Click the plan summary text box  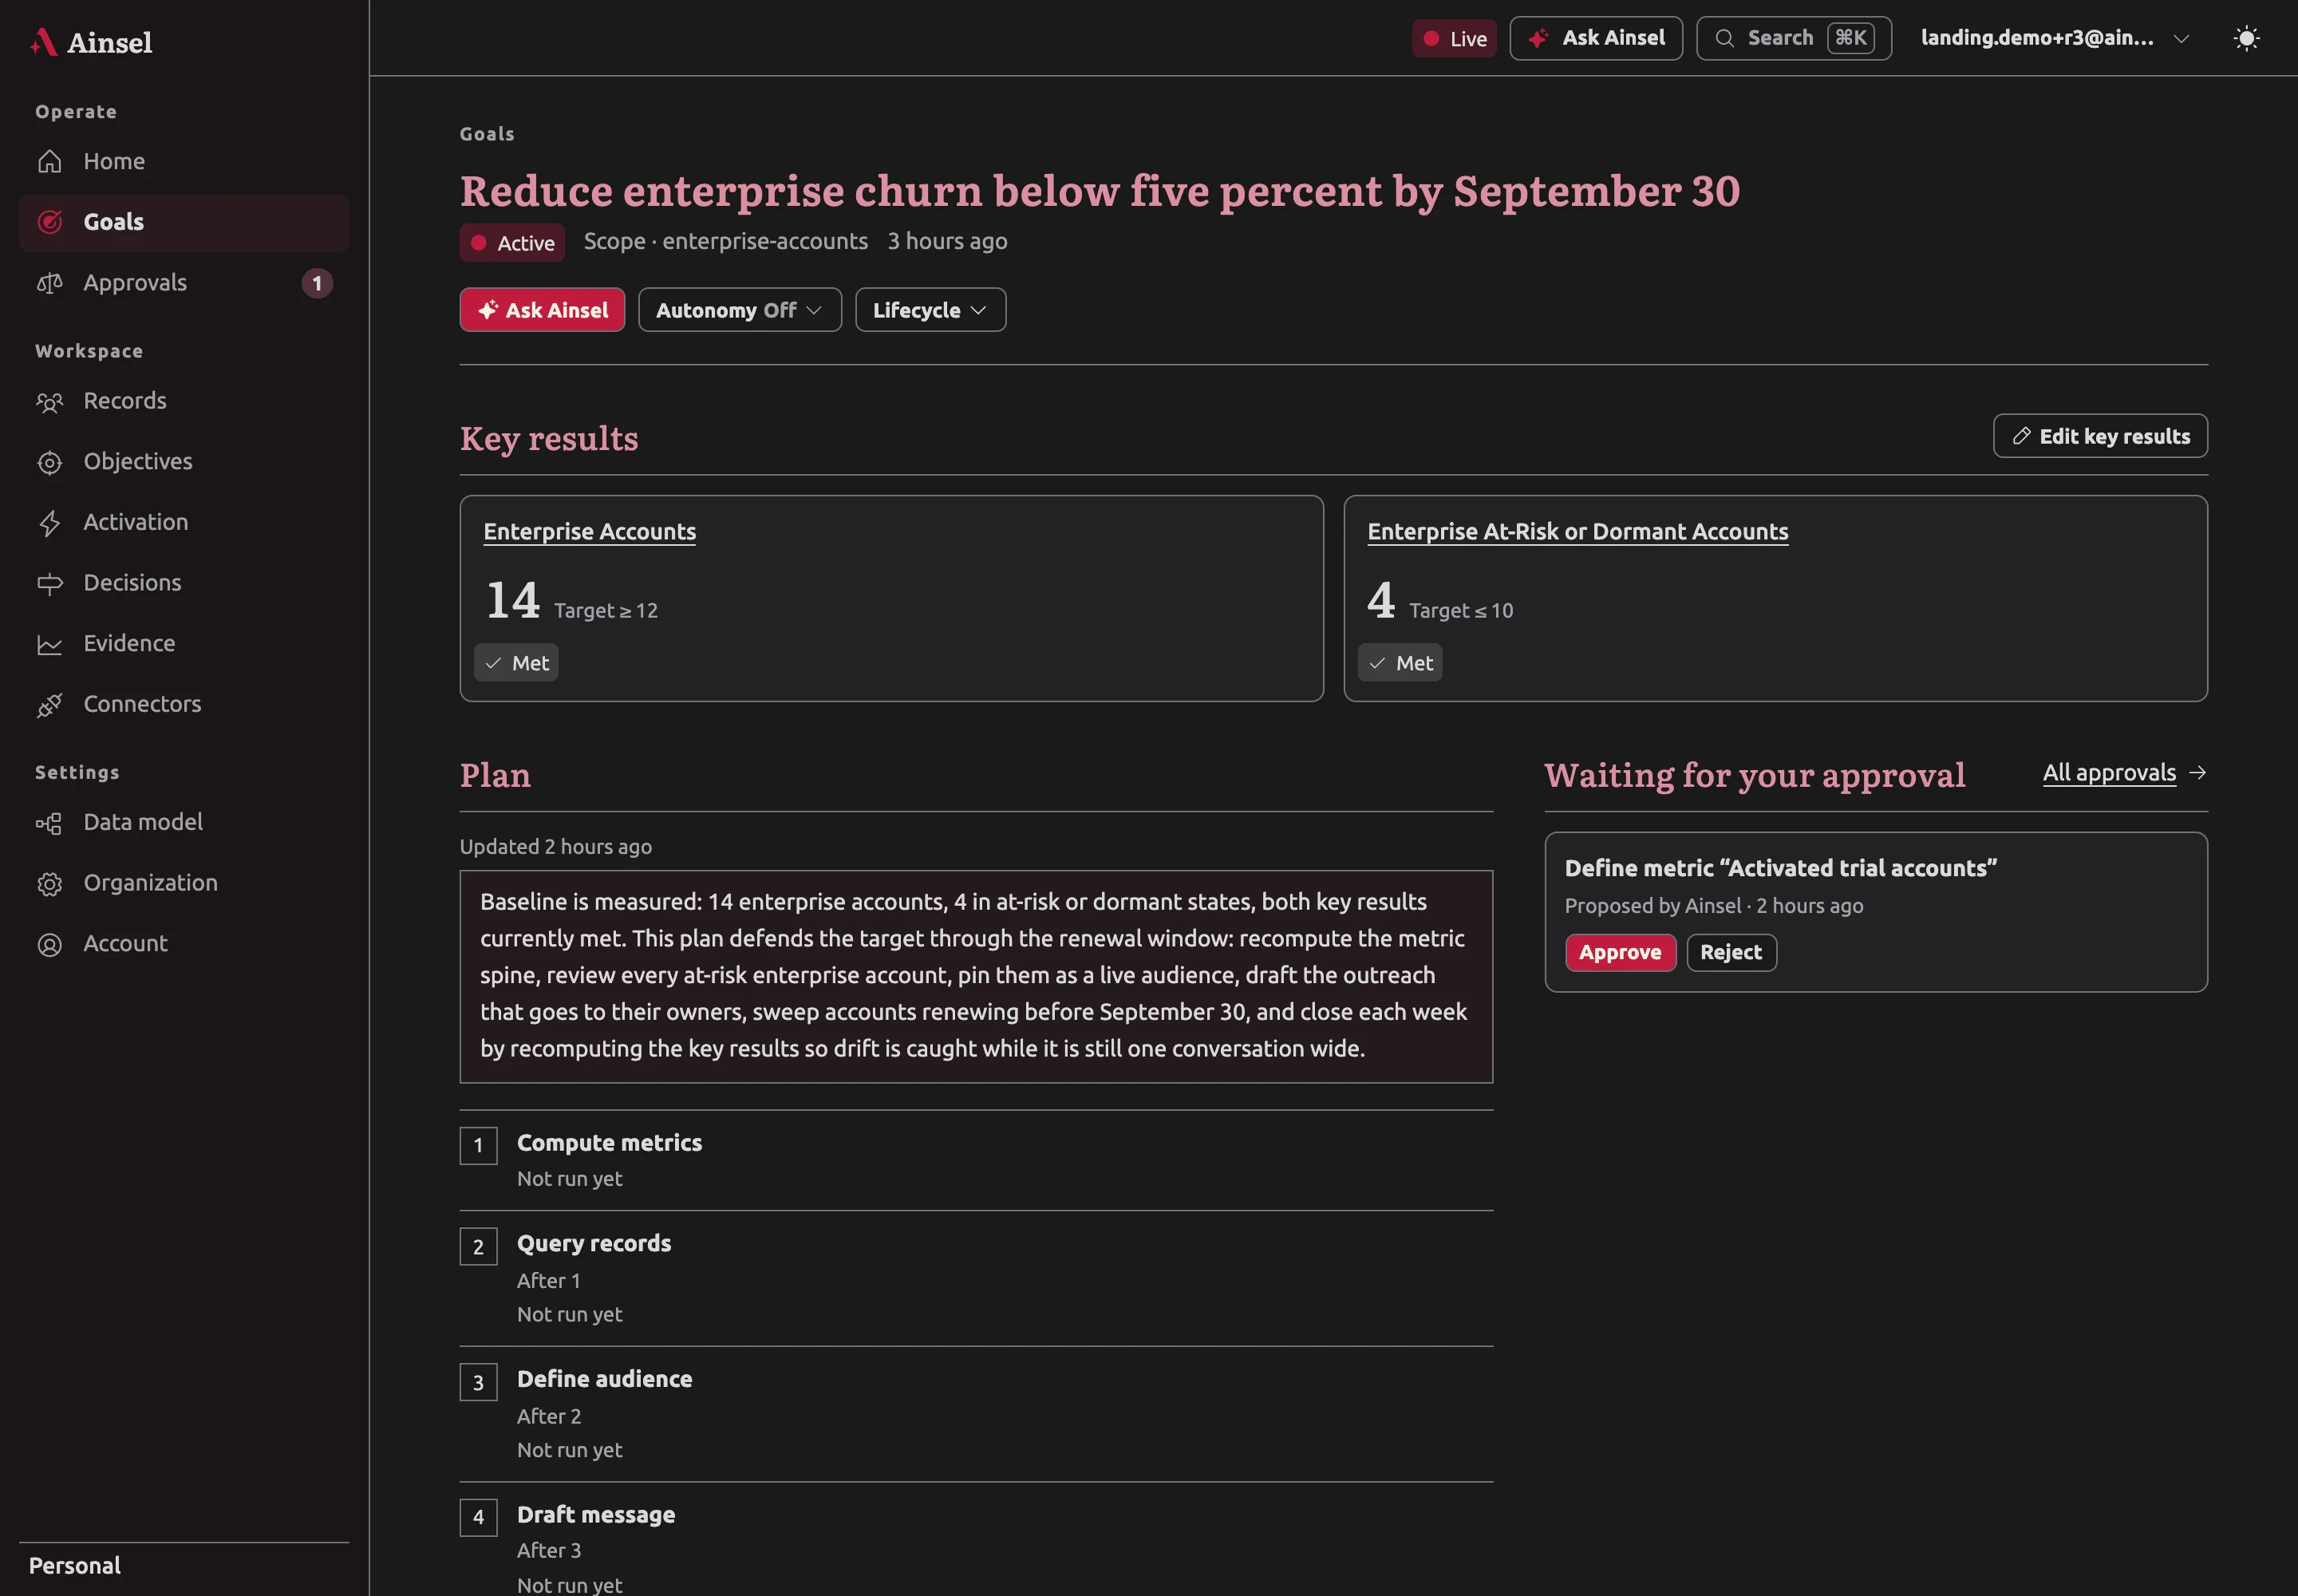pos(976,976)
